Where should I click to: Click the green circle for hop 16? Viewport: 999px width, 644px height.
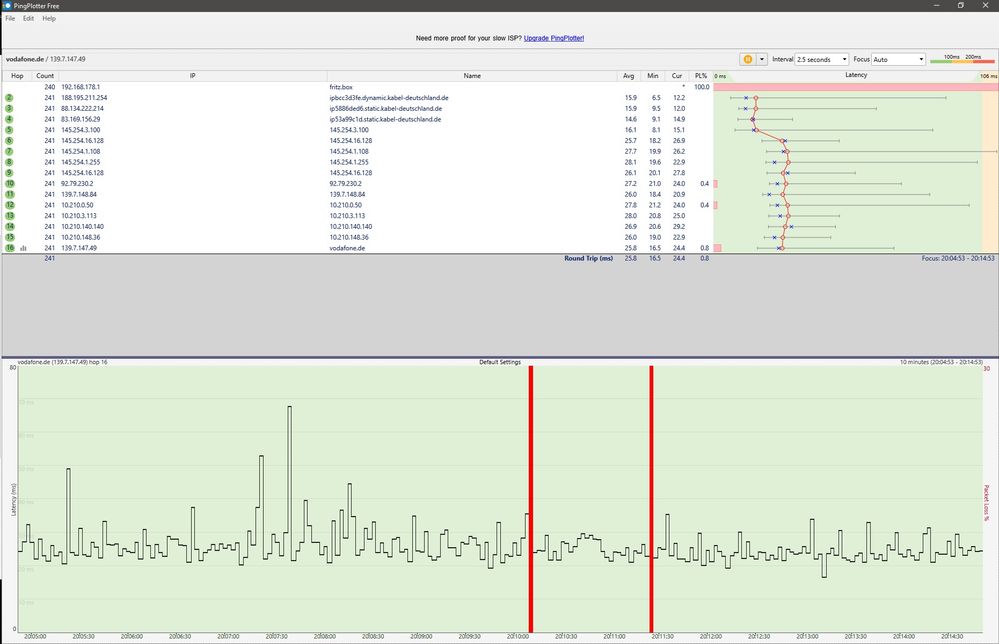8,247
